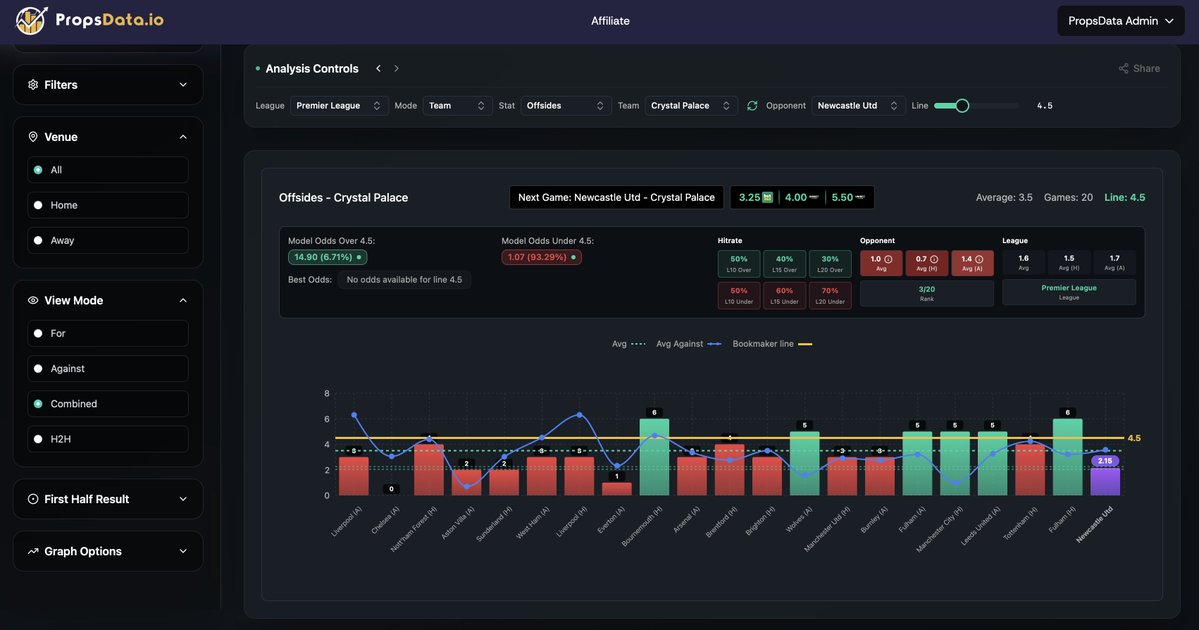Open the PropsData Admin account menu

tap(1120, 21)
